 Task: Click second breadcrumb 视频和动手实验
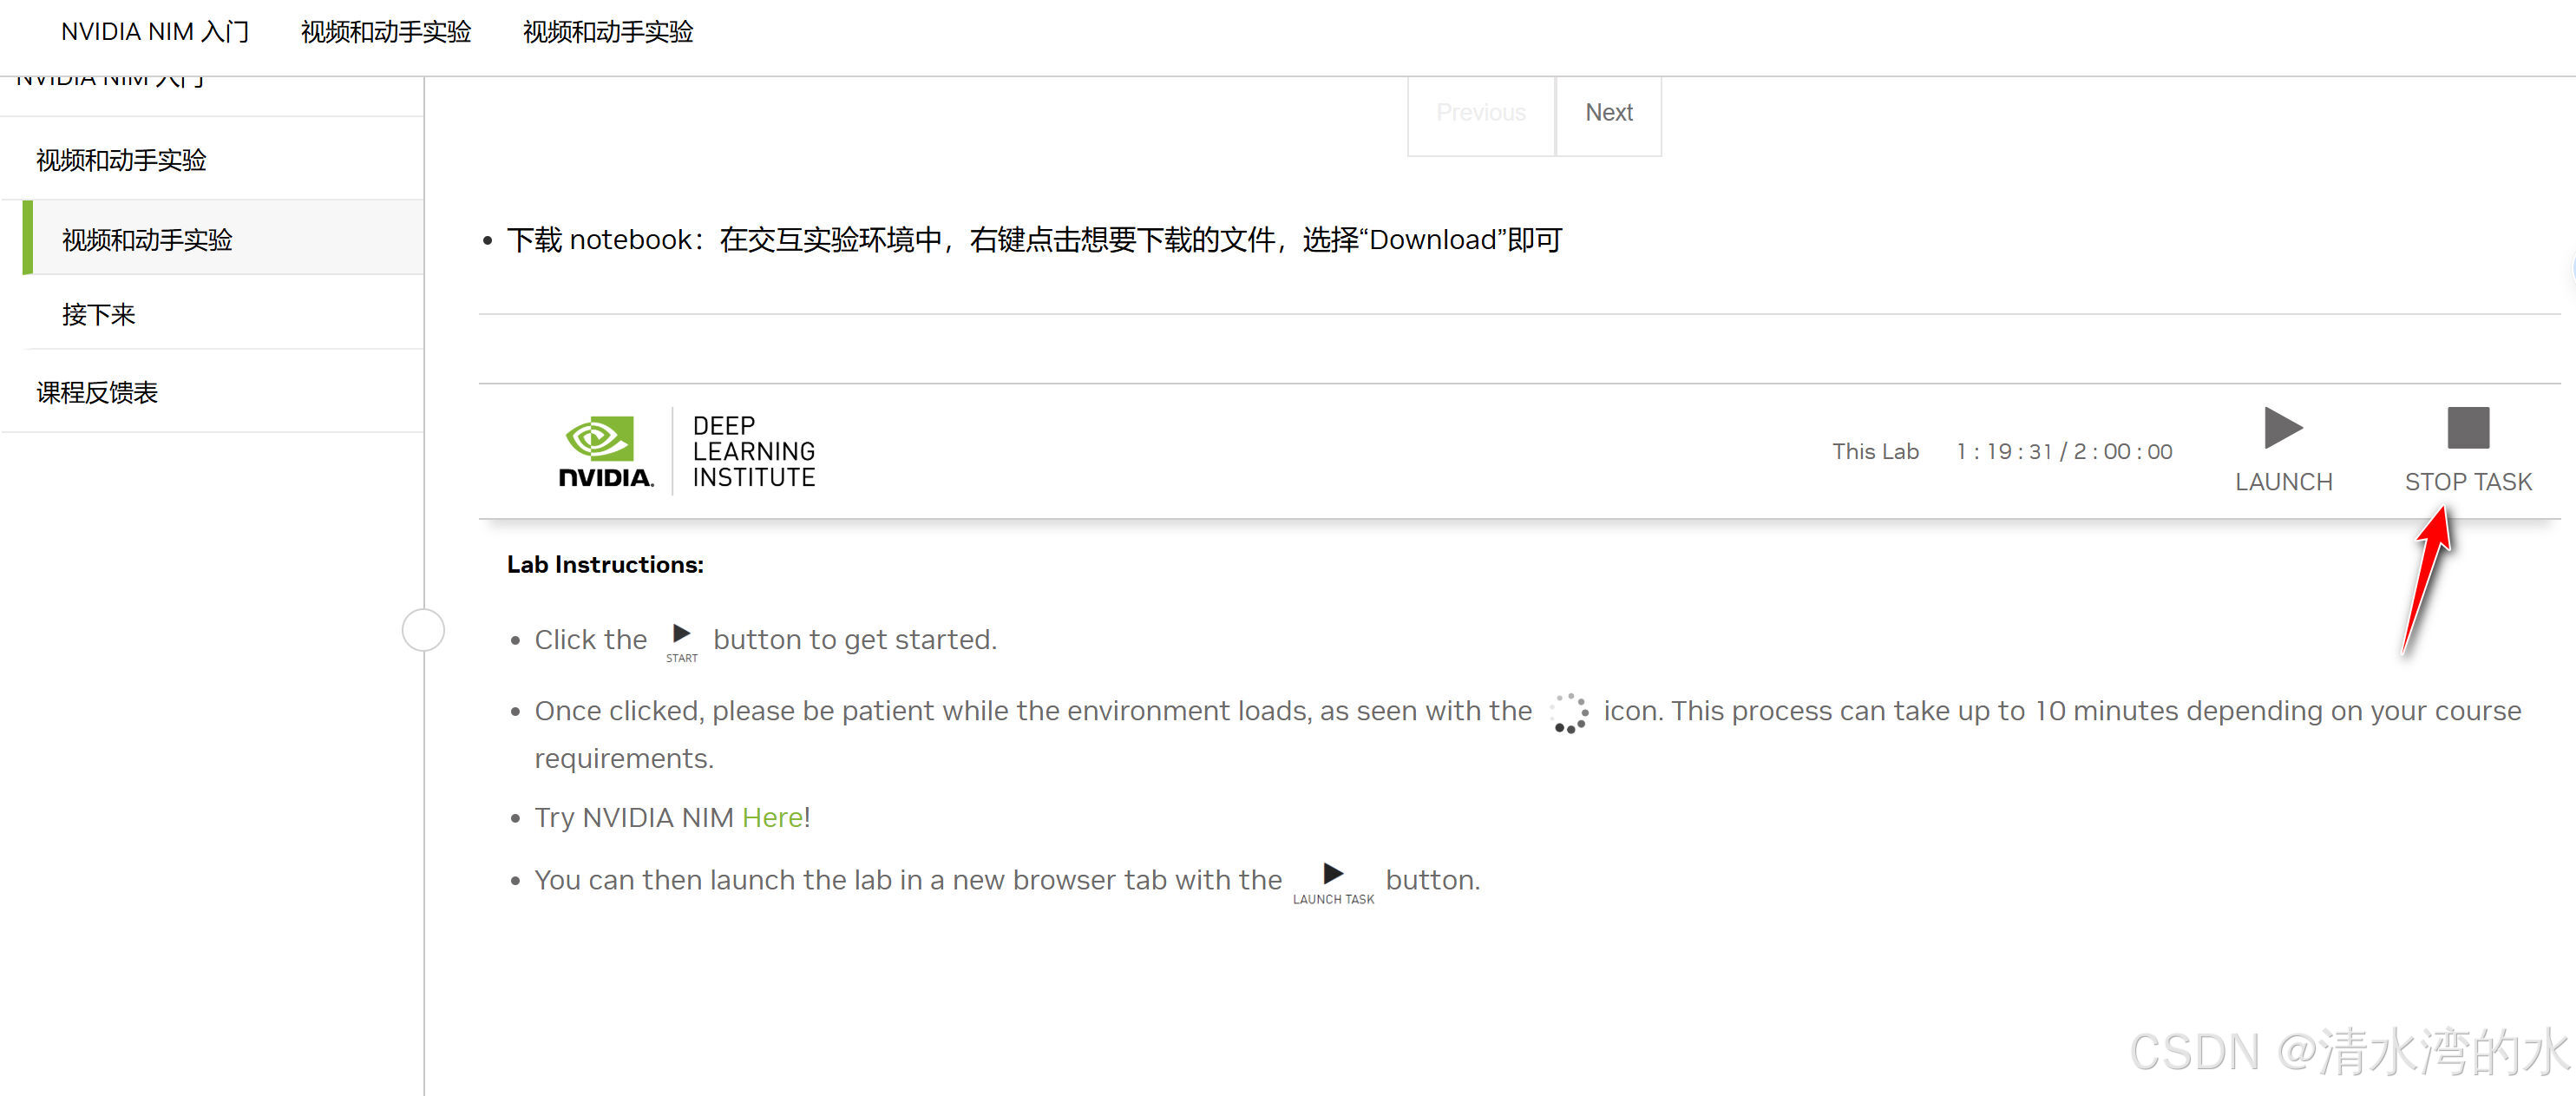(386, 32)
